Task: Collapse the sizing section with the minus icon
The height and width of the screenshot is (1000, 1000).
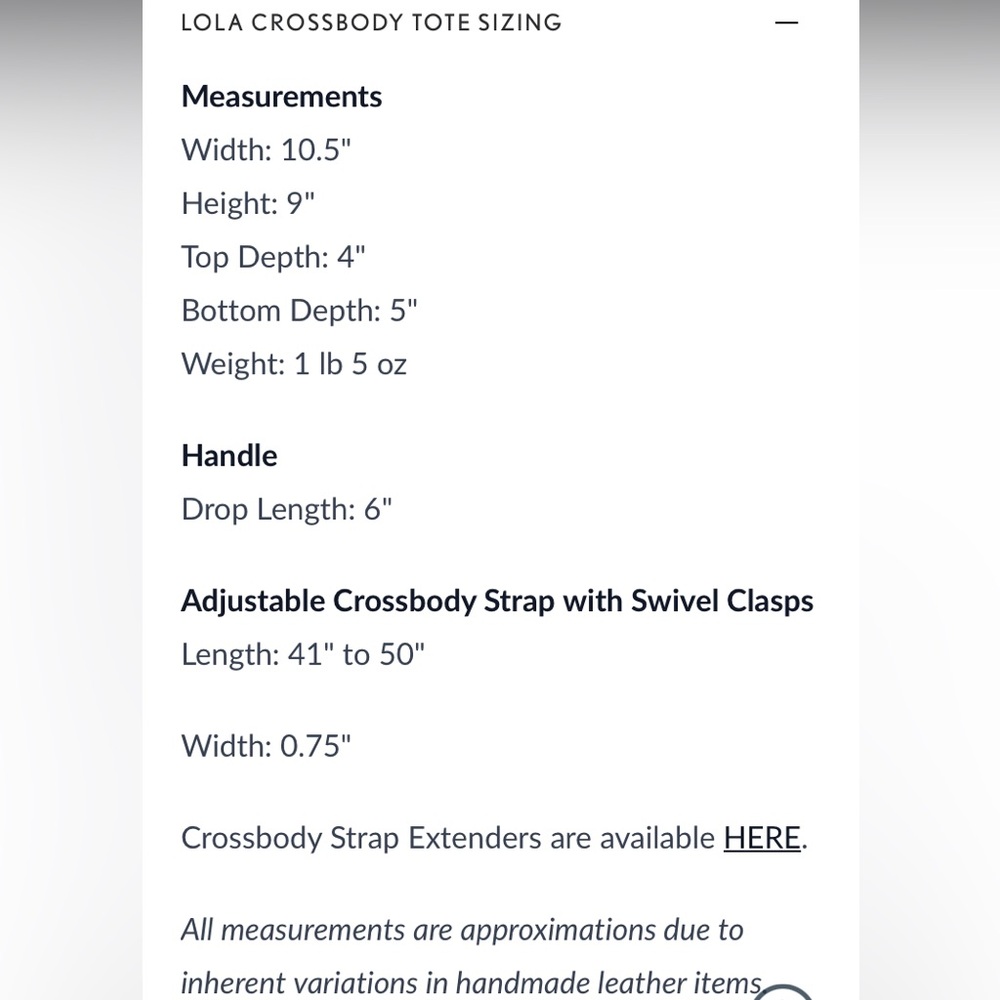Action: [786, 23]
